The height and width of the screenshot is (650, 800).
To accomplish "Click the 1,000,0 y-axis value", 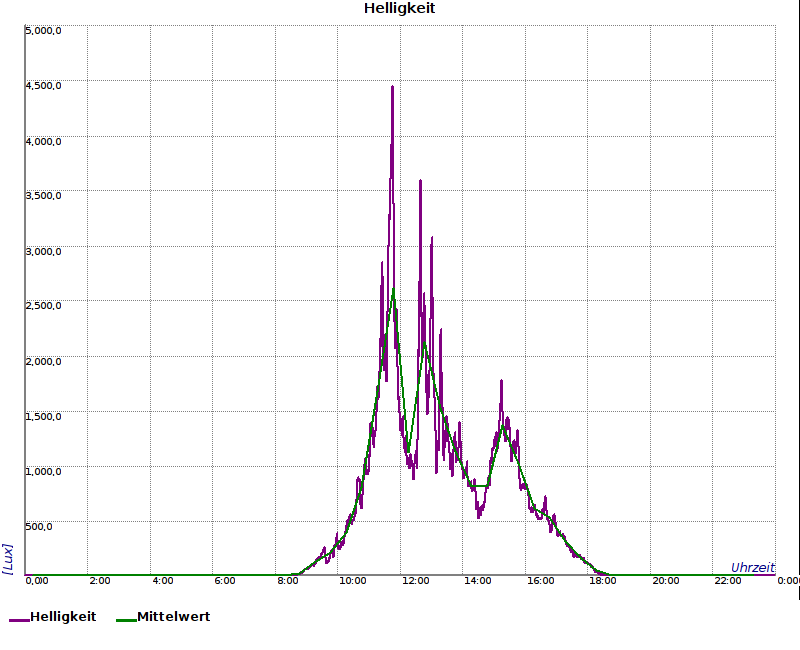I will coord(43,471).
